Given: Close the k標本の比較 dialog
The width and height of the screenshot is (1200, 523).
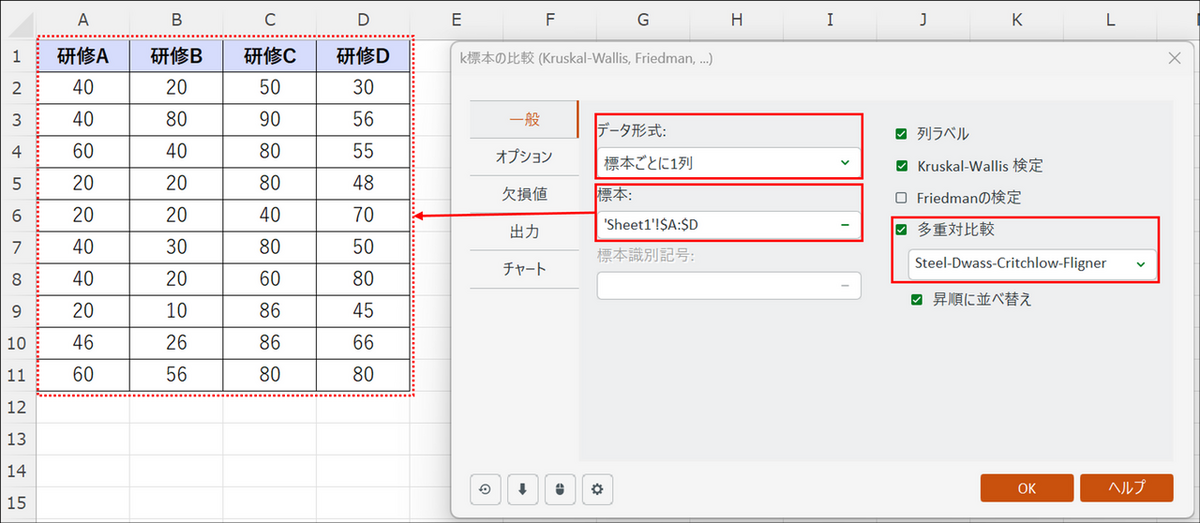Looking at the screenshot, I should pyautogui.click(x=1174, y=58).
